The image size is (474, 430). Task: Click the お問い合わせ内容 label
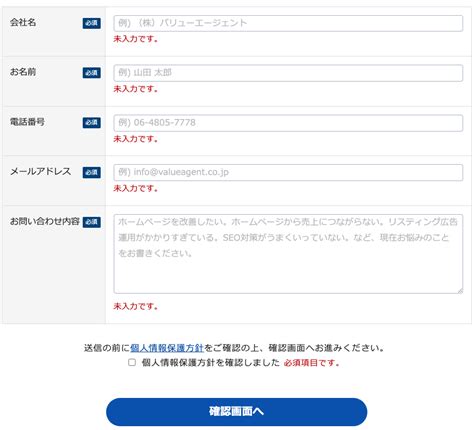[45, 221]
